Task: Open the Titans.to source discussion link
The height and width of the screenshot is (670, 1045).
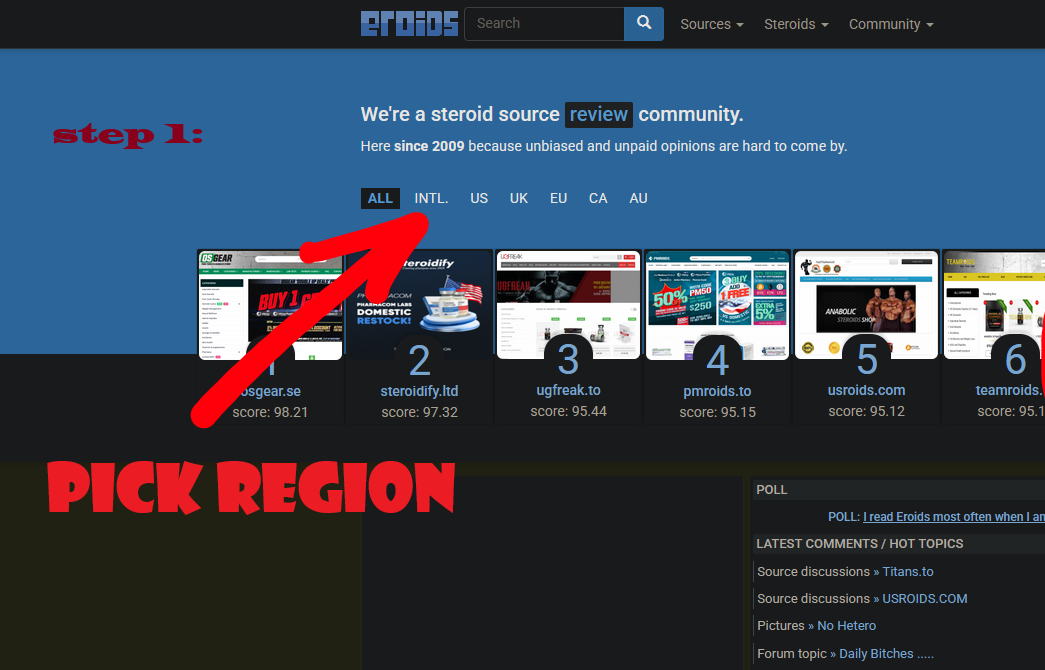Action: pos(908,571)
